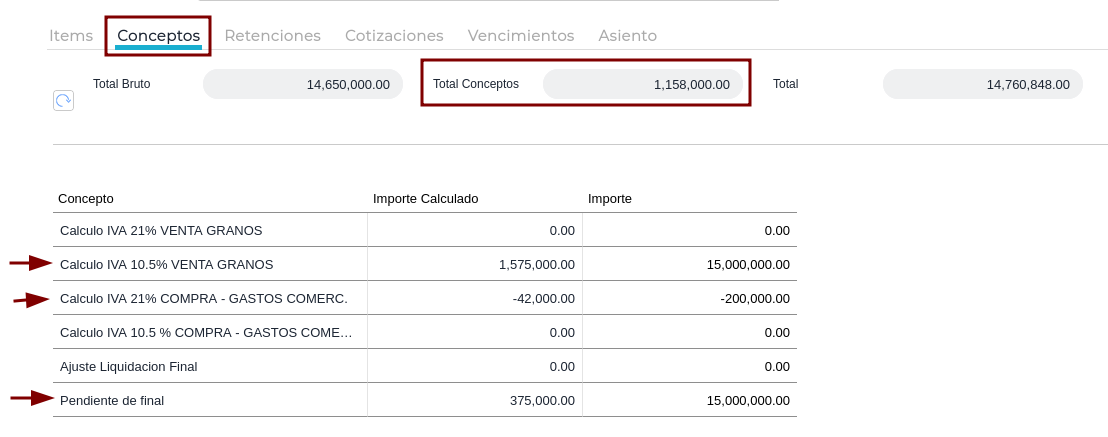Go to the Vencimientos tab

coord(521,35)
